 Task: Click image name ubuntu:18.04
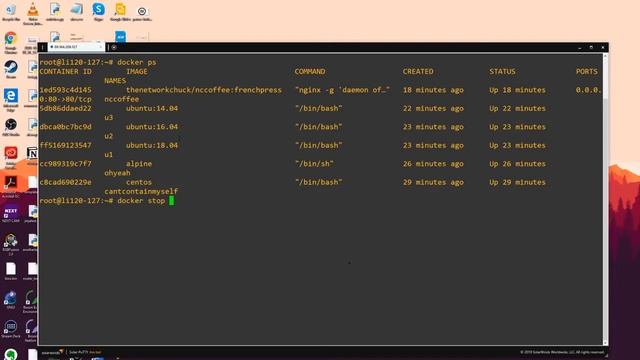[152, 145]
